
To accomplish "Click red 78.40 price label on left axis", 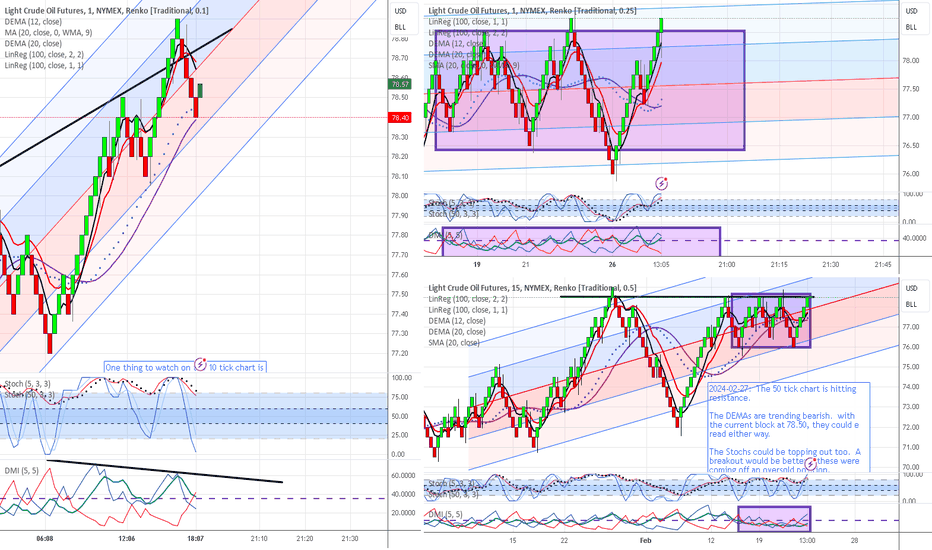I will [x=400, y=118].
